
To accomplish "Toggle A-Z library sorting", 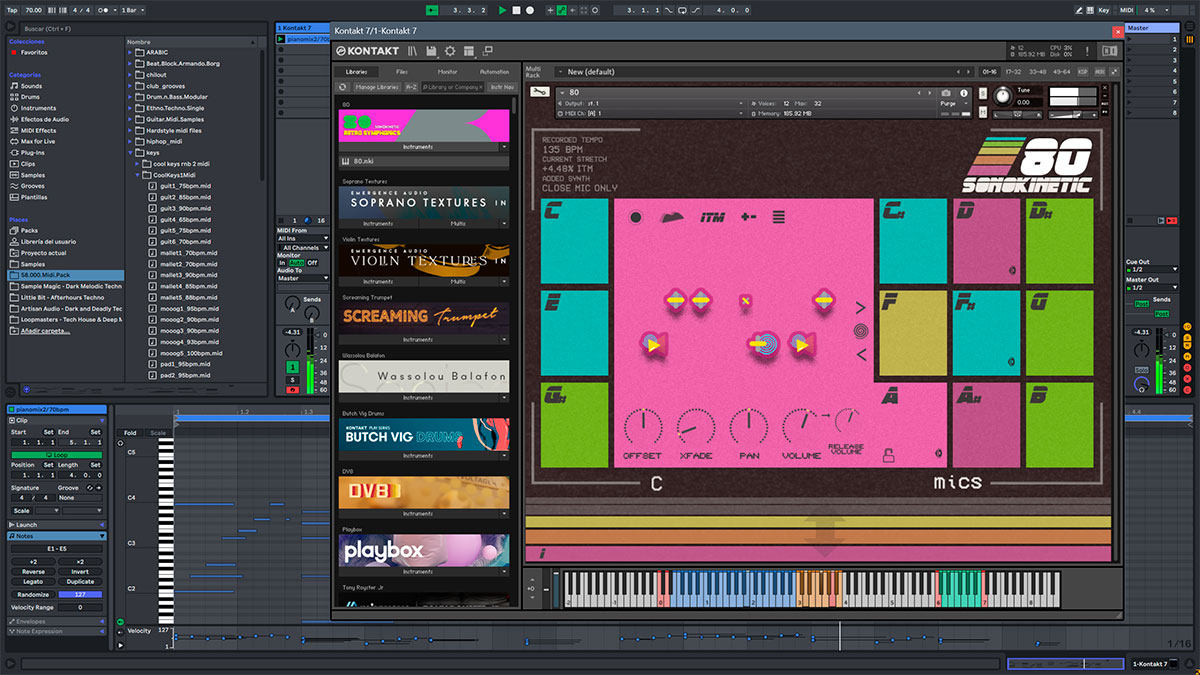I will [410, 87].
